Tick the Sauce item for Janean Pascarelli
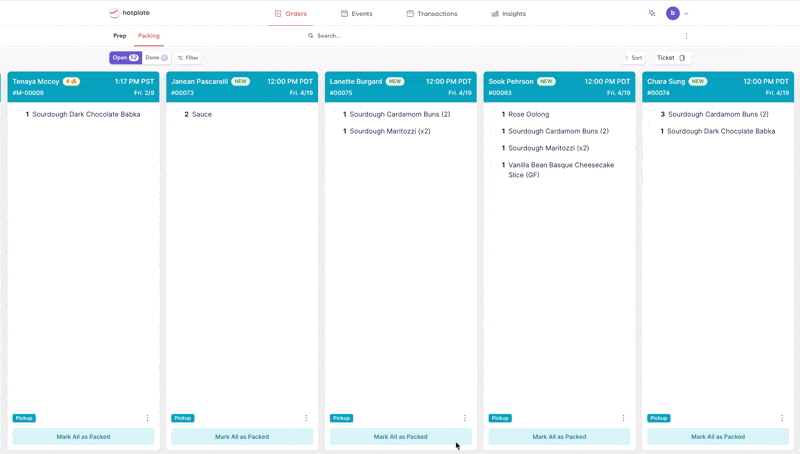 [x=177, y=115]
